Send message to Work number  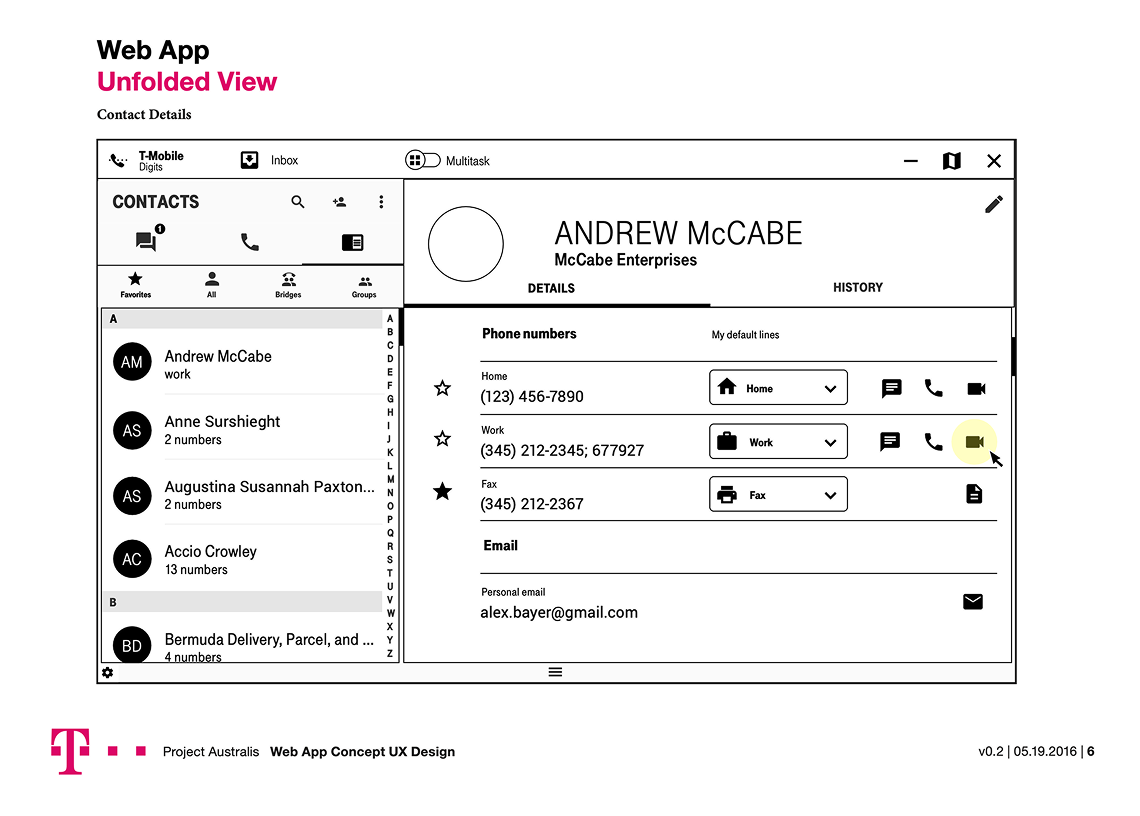pos(890,441)
